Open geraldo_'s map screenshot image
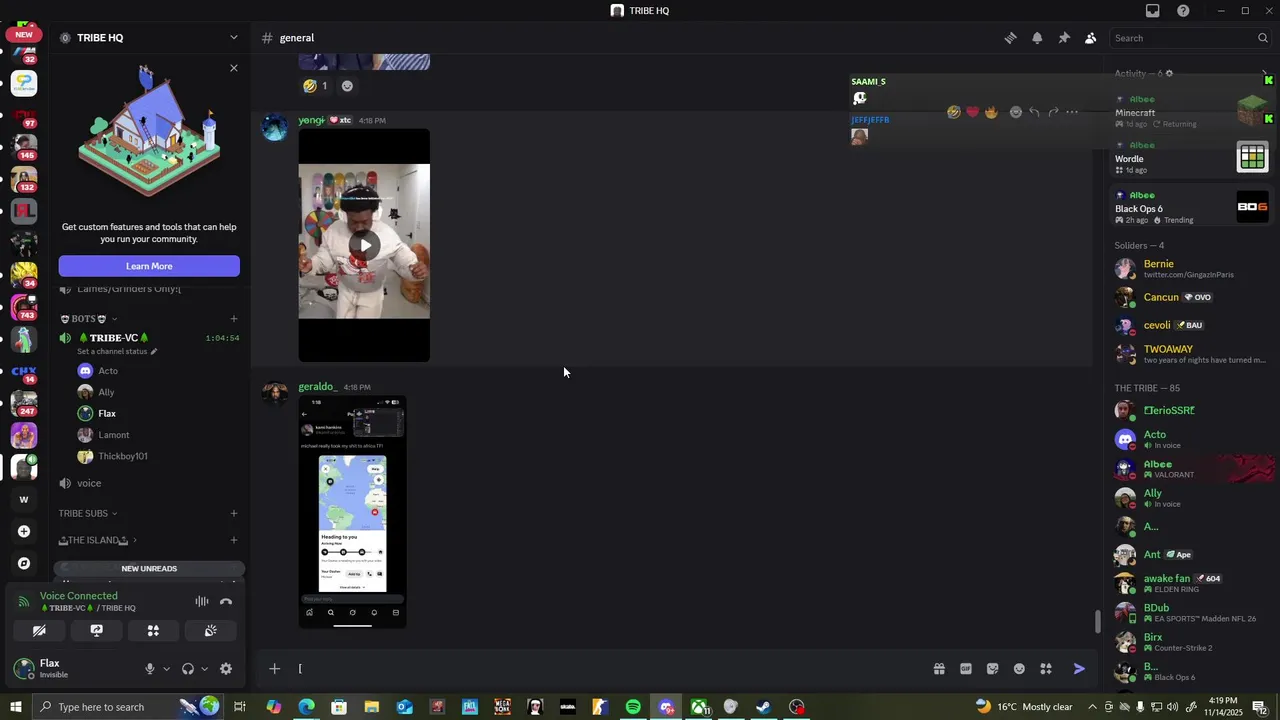The image size is (1280, 720). 352,512
